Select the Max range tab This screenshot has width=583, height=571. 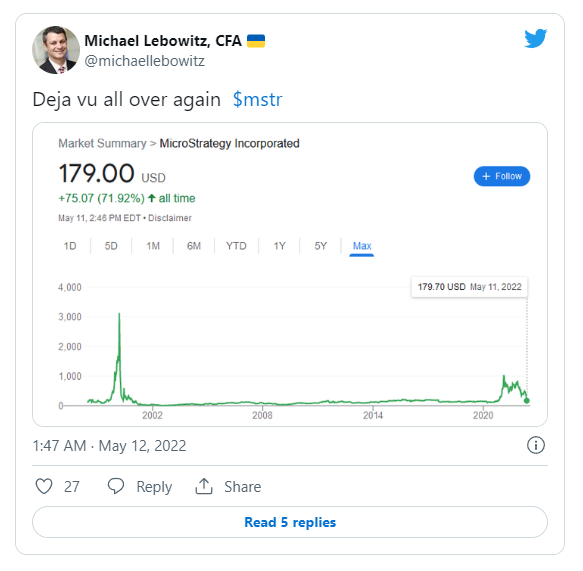click(x=362, y=246)
